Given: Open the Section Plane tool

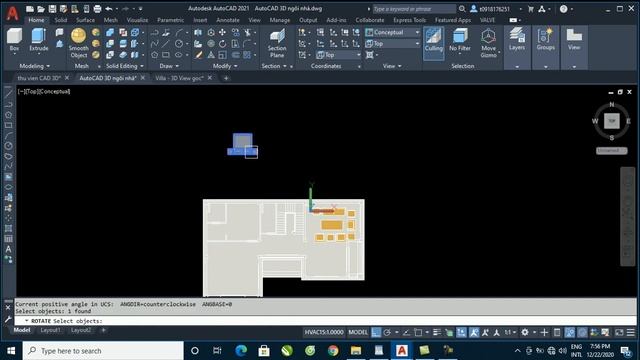Looking at the screenshot, I should click(x=277, y=43).
